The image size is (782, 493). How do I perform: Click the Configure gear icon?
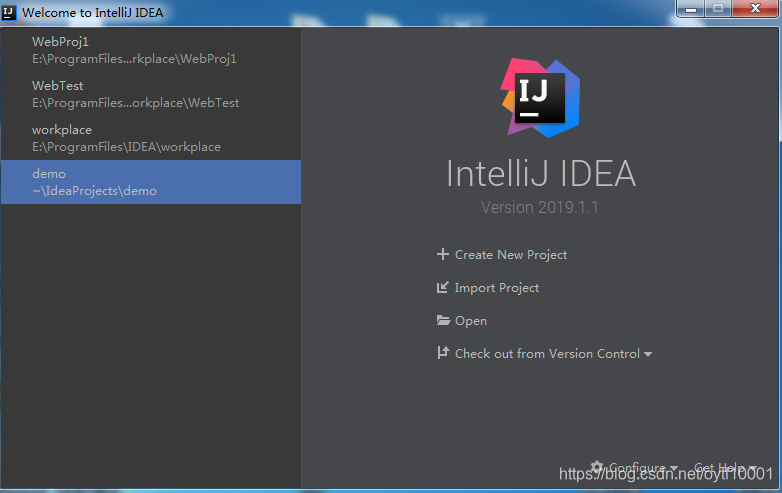pos(597,467)
